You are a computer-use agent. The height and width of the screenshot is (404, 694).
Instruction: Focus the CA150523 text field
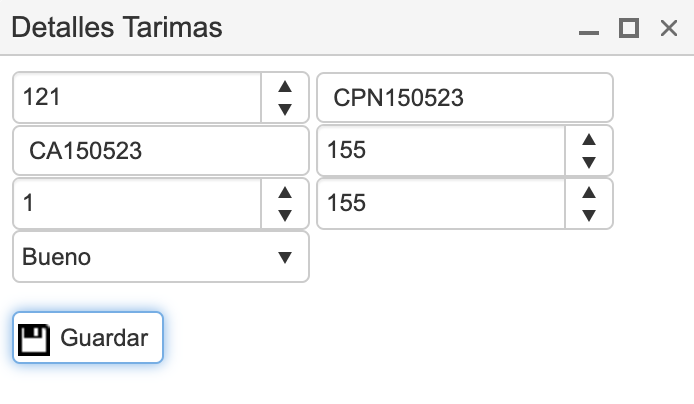161,150
